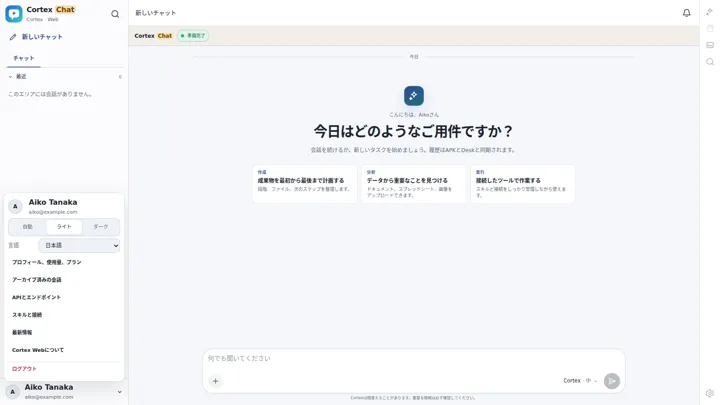Choose the 成果物を最初から最後まで計画する card
The image size is (720, 405).
pos(305,184)
